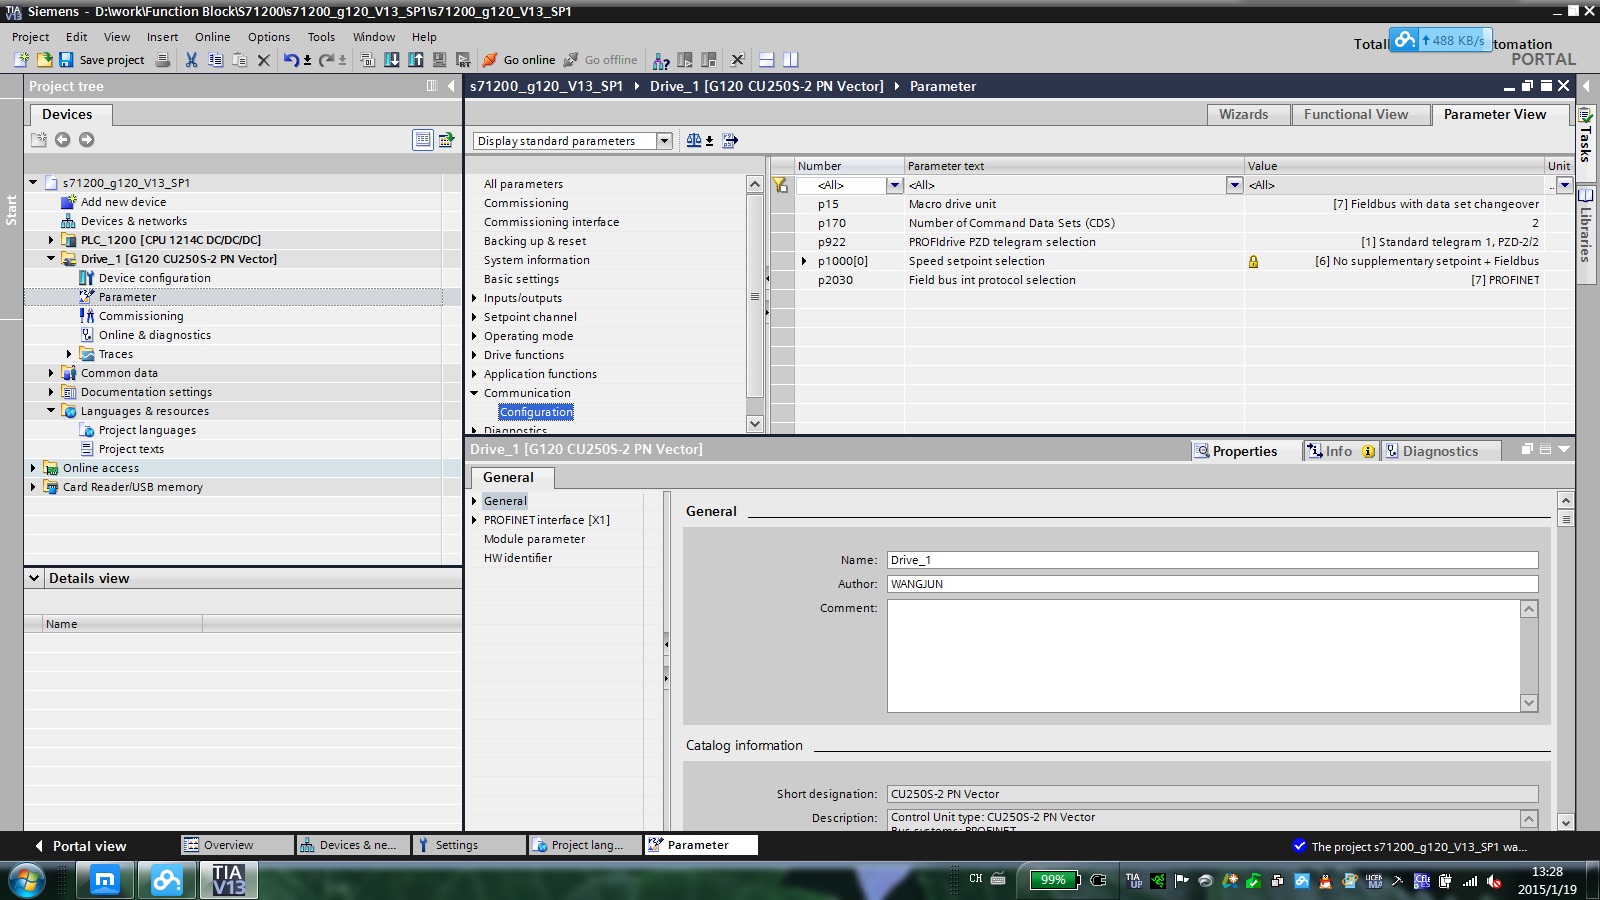Click the Redo arrow icon
This screenshot has width=1600, height=900.
click(x=326, y=60)
